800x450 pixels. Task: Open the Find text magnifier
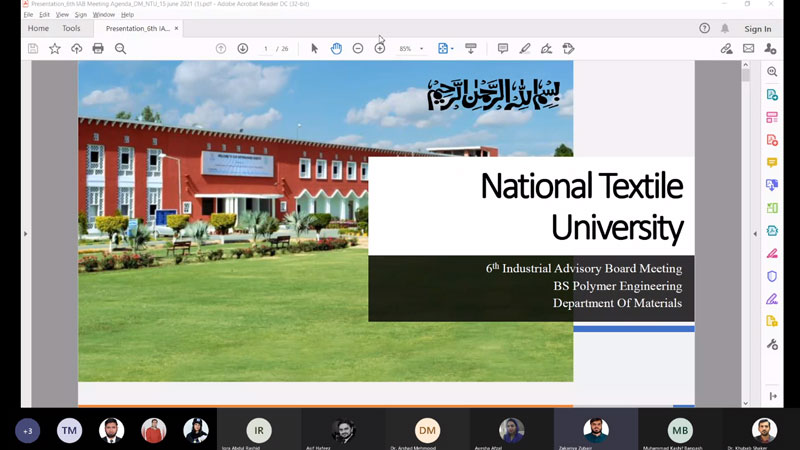(120, 48)
